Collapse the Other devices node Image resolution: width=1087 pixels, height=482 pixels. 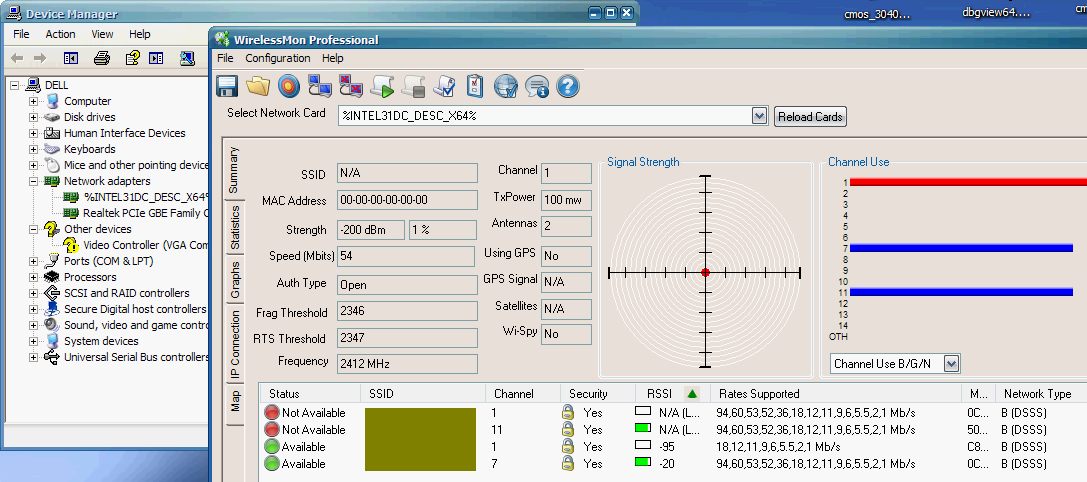[x=33, y=229]
